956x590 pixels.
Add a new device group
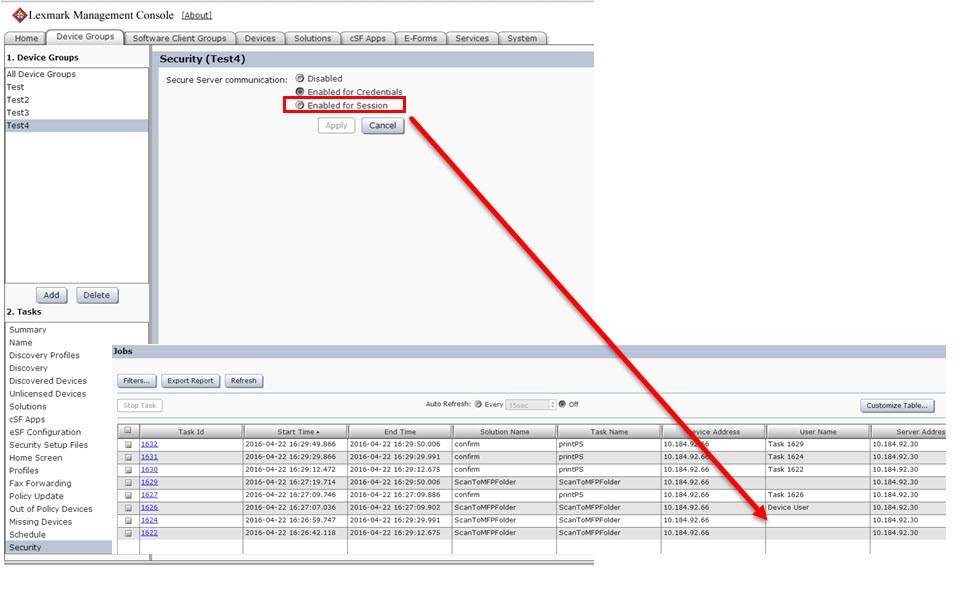tap(52, 295)
